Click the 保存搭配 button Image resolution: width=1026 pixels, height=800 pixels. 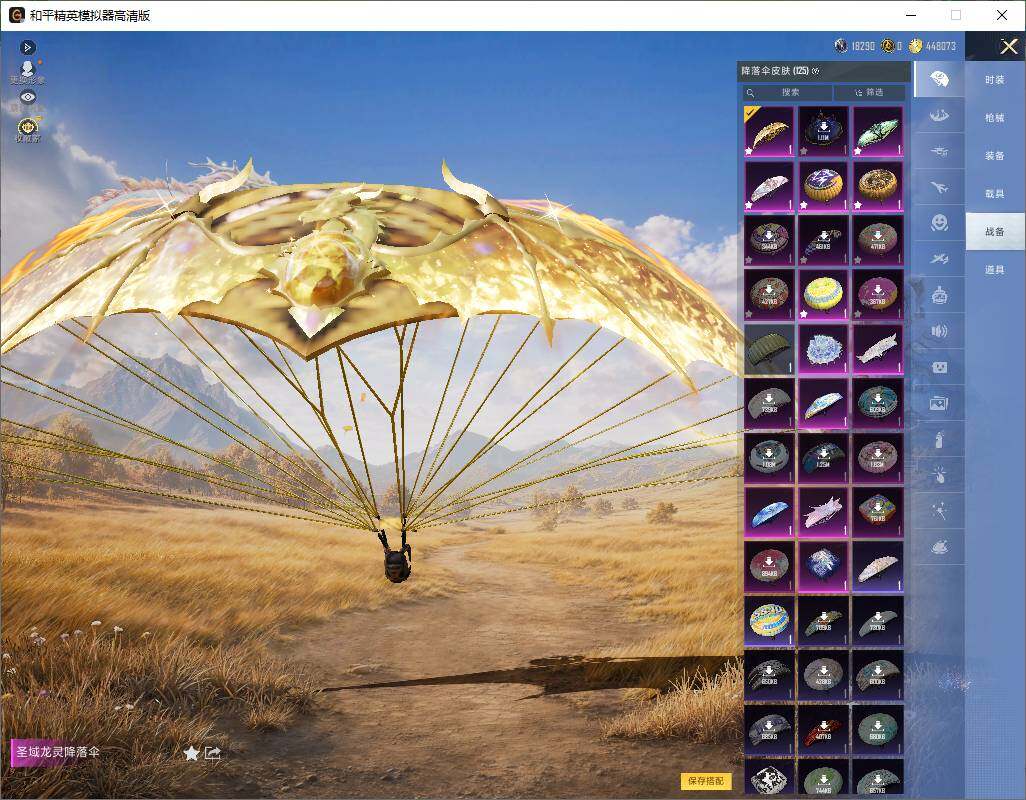coord(706,780)
